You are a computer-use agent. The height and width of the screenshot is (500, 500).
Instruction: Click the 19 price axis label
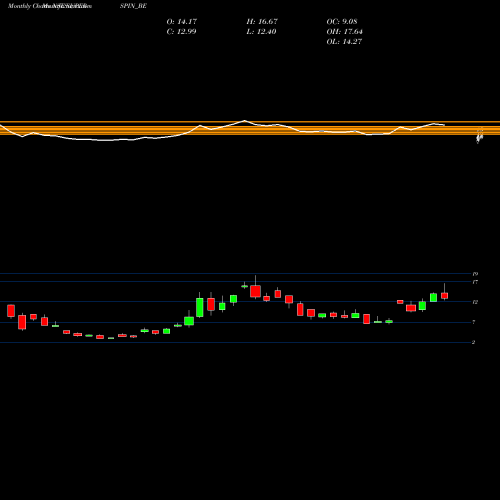(475, 274)
